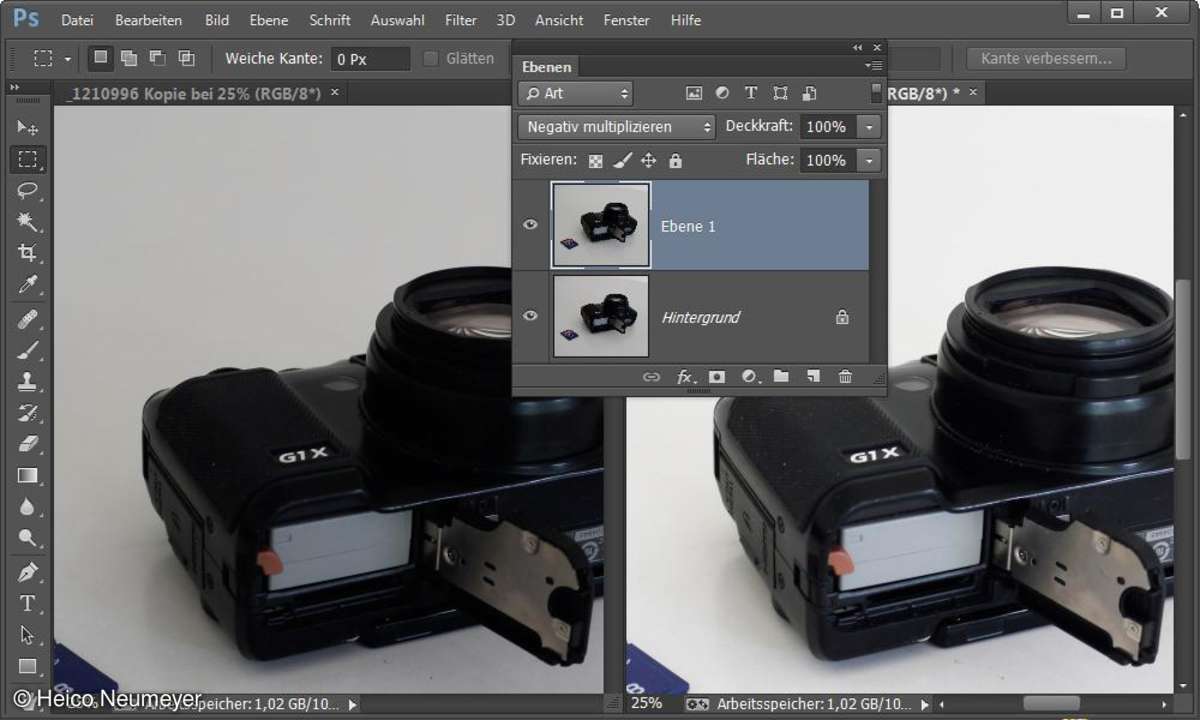Open the Negativ multiplizieren blend mode dropdown

[x=617, y=127]
